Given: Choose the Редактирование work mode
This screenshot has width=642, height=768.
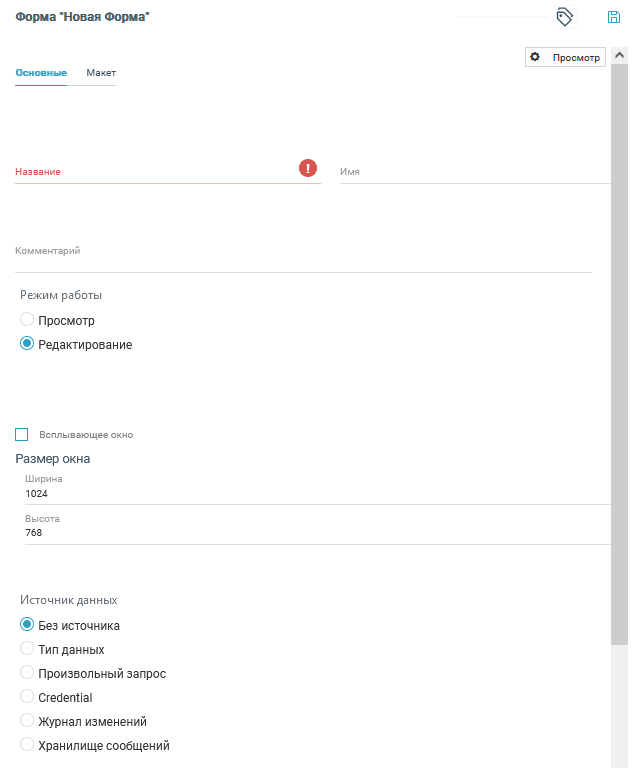Looking at the screenshot, I should click(x=27, y=344).
